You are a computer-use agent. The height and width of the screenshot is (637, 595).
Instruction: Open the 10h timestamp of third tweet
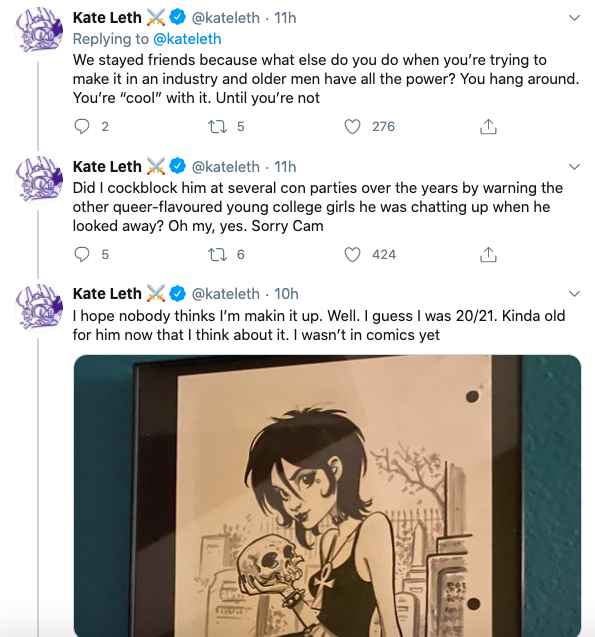tap(286, 294)
